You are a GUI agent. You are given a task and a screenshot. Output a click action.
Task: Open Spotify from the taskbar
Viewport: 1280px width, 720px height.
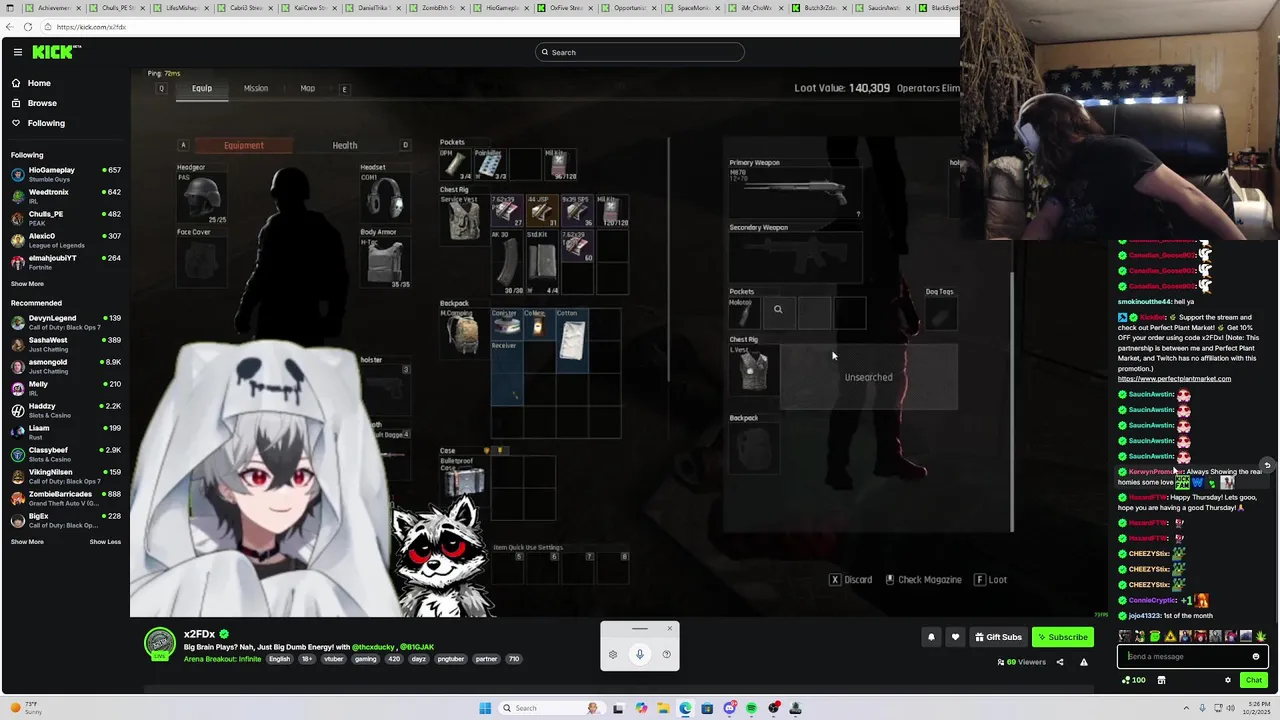(751, 708)
